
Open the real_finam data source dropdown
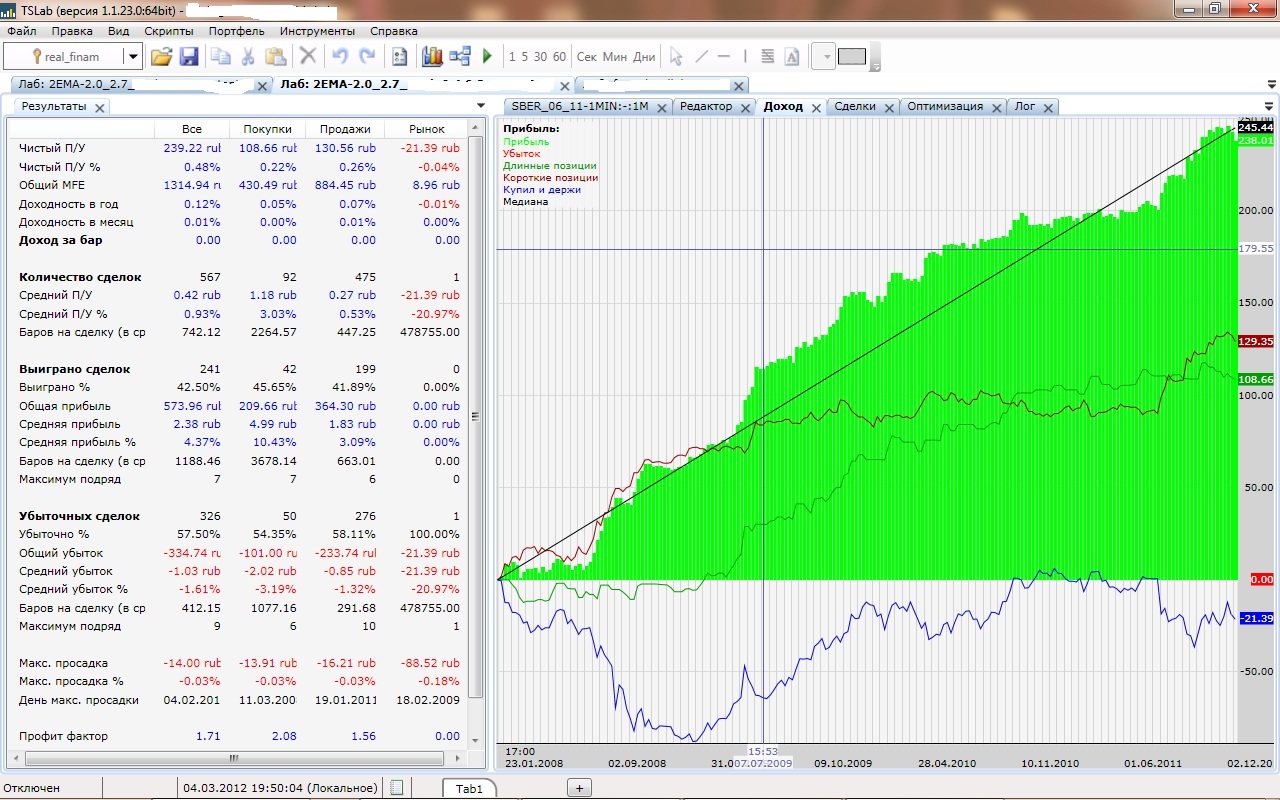pyautogui.click(x=132, y=57)
